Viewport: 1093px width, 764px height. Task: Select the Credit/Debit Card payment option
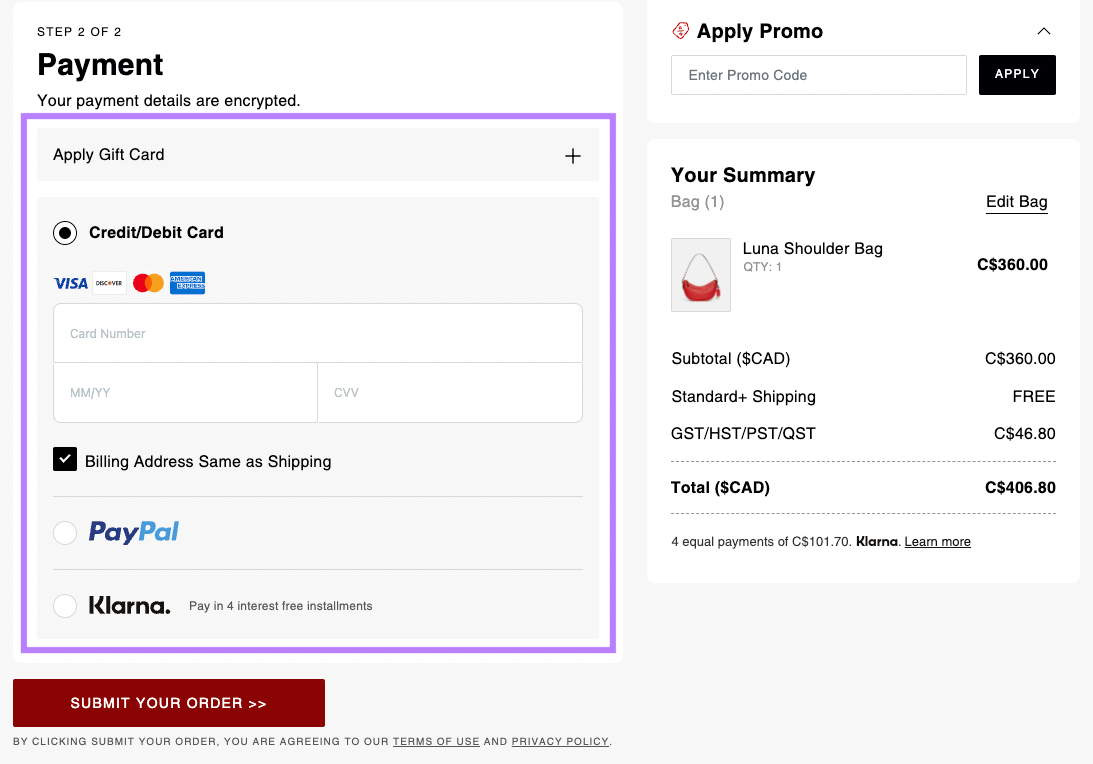pos(65,232)
